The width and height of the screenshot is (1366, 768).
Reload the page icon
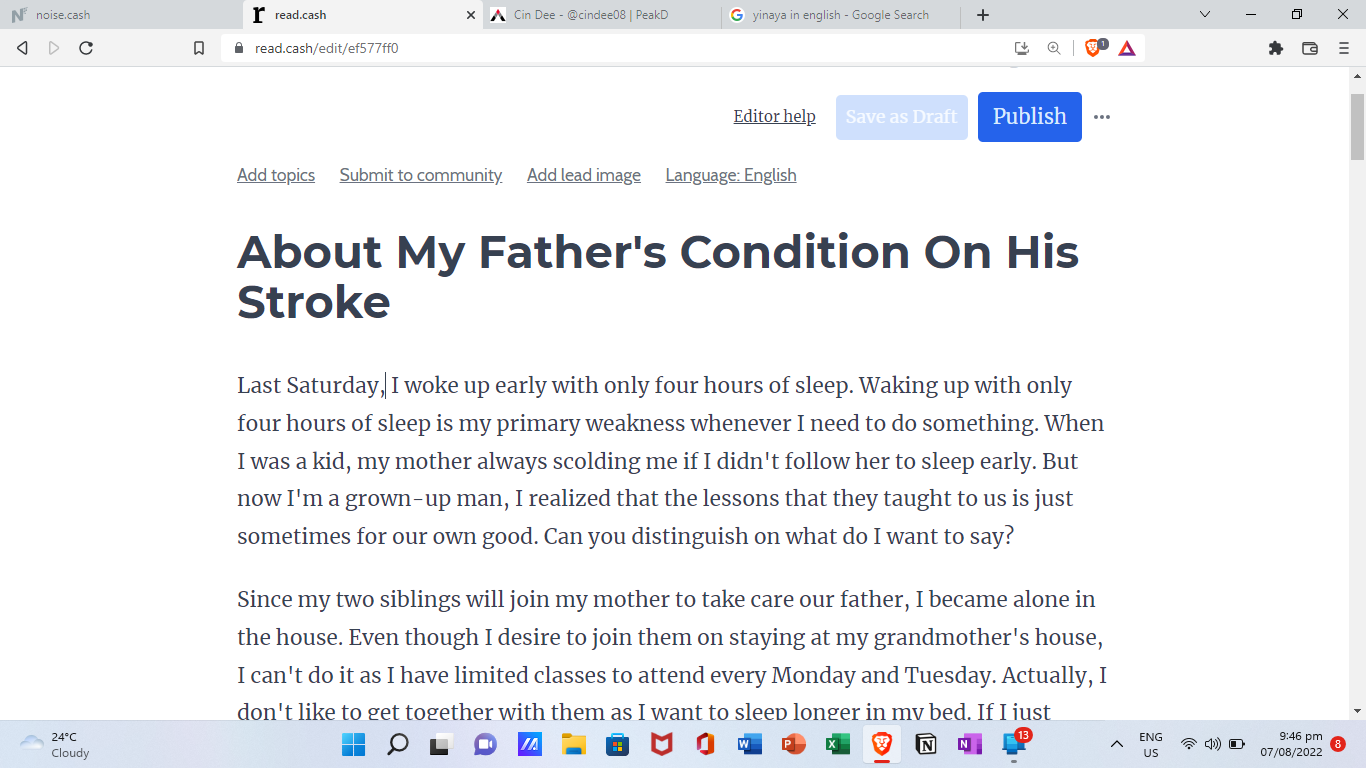(x=86, y=48)
